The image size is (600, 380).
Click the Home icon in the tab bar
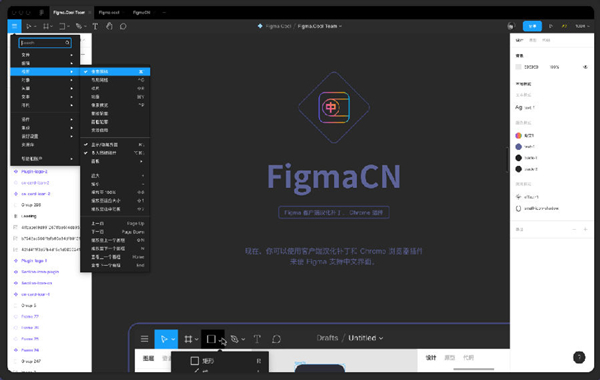coord(42,12)
